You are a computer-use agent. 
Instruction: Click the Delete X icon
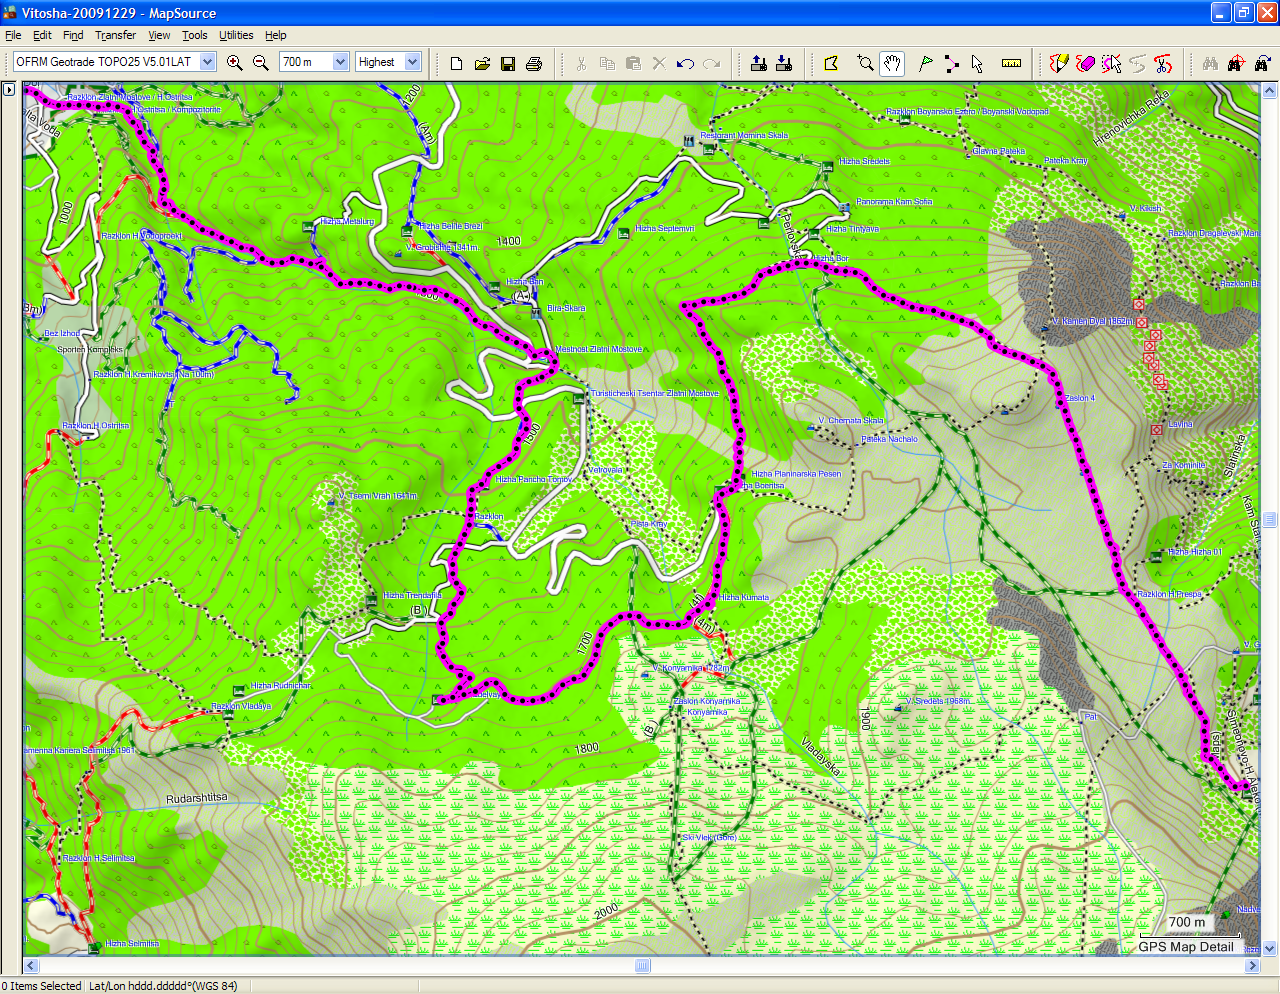(659, 63)
